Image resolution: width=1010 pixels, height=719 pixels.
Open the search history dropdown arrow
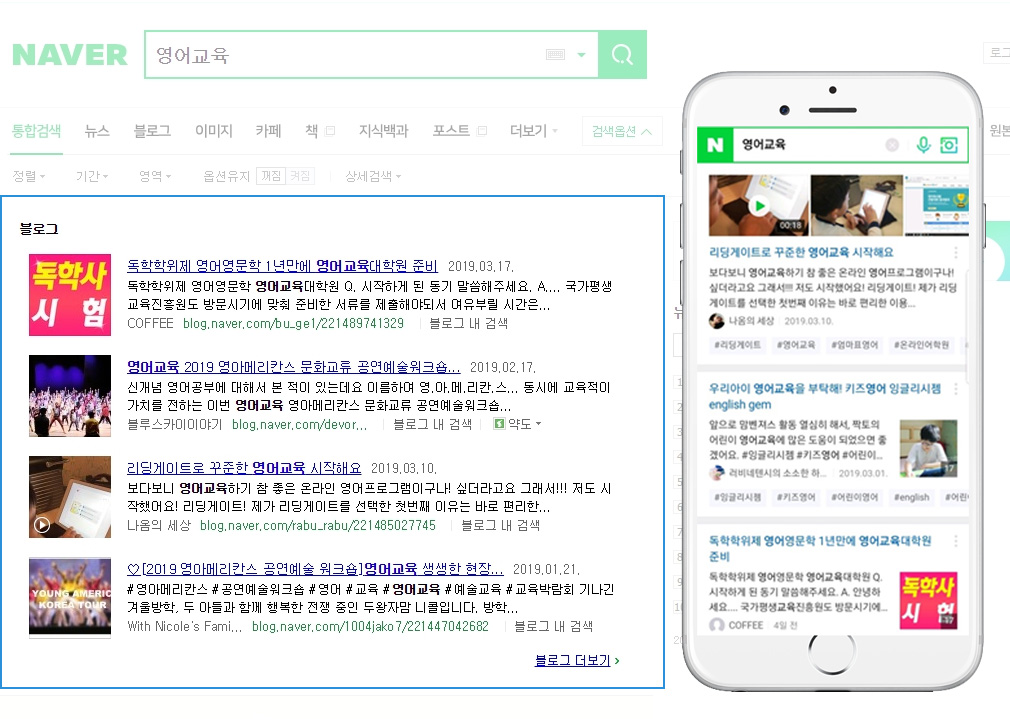coord(582,55)
